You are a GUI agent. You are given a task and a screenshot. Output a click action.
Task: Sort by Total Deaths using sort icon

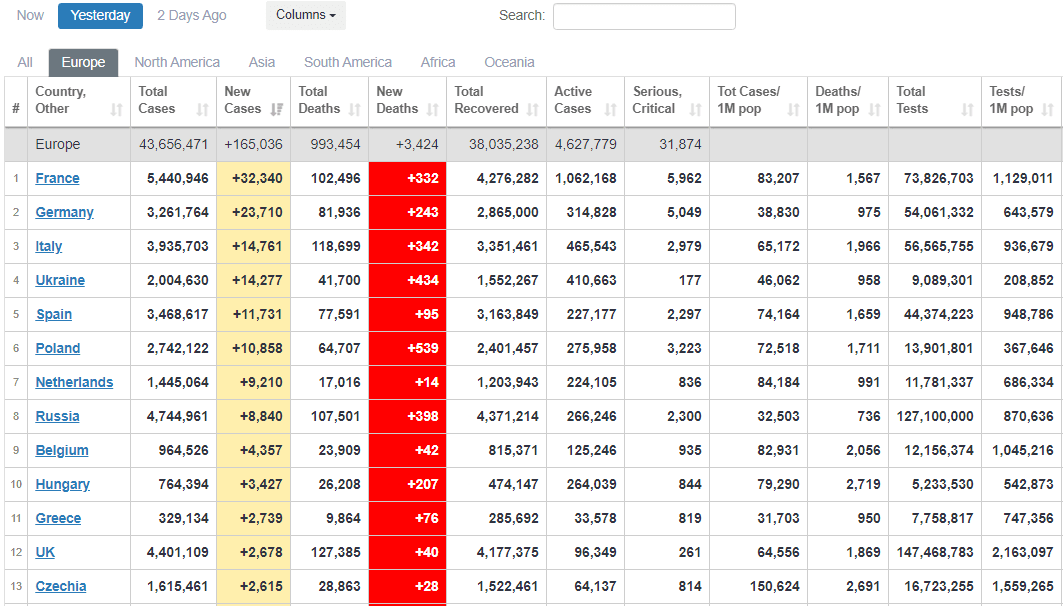355,109
